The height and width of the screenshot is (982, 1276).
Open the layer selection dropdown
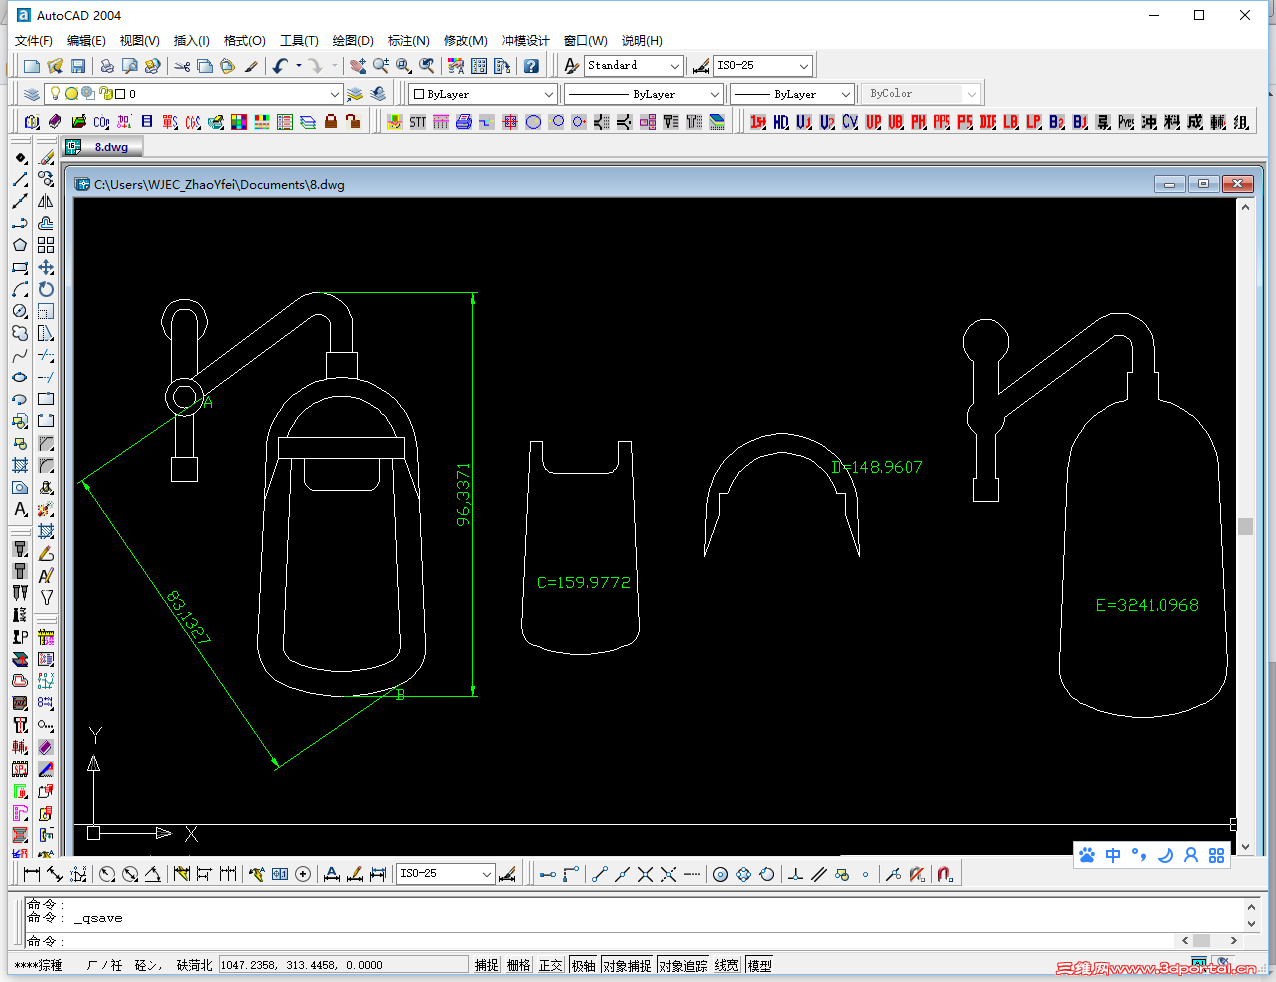[334, 94]
